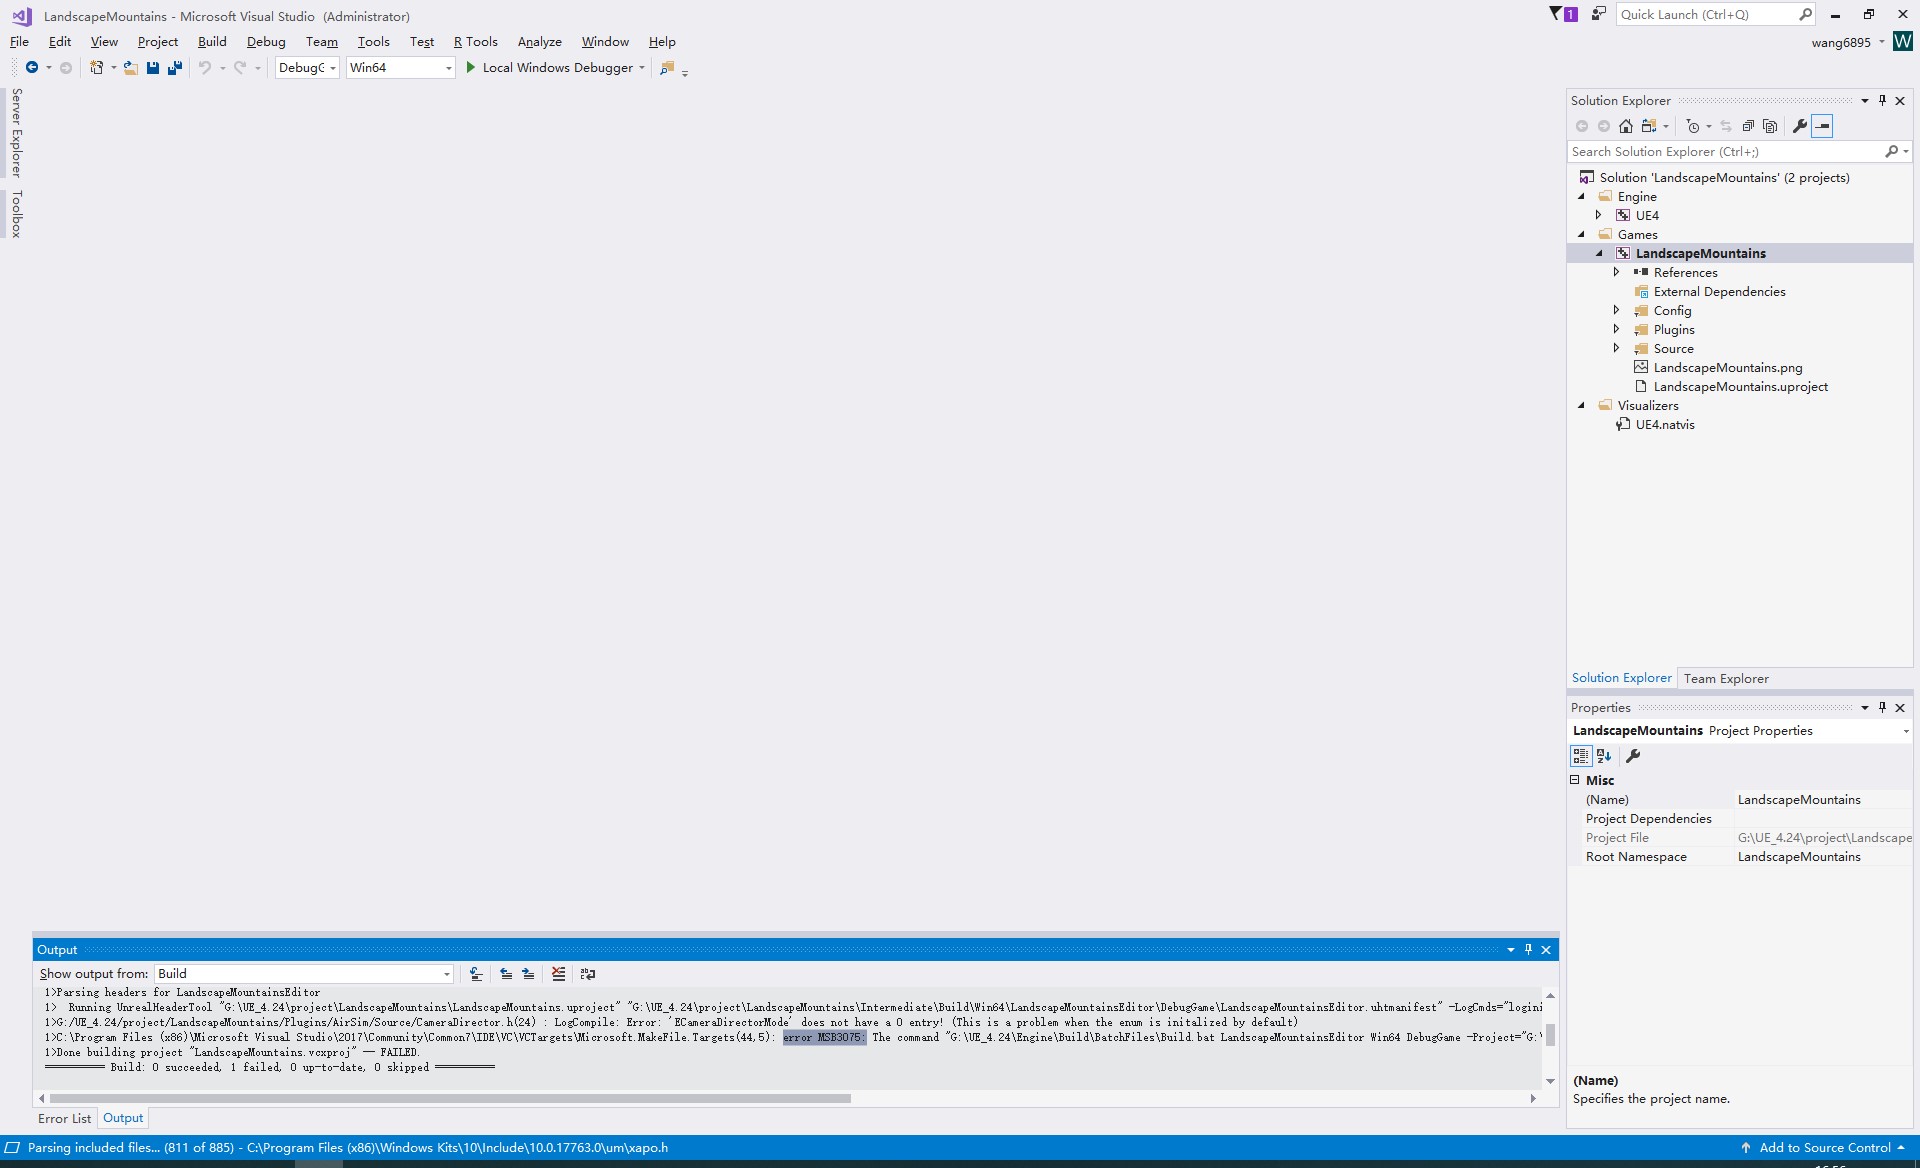
Task: Switch to the Team Explorer tab
Action: coord(1727,678)
